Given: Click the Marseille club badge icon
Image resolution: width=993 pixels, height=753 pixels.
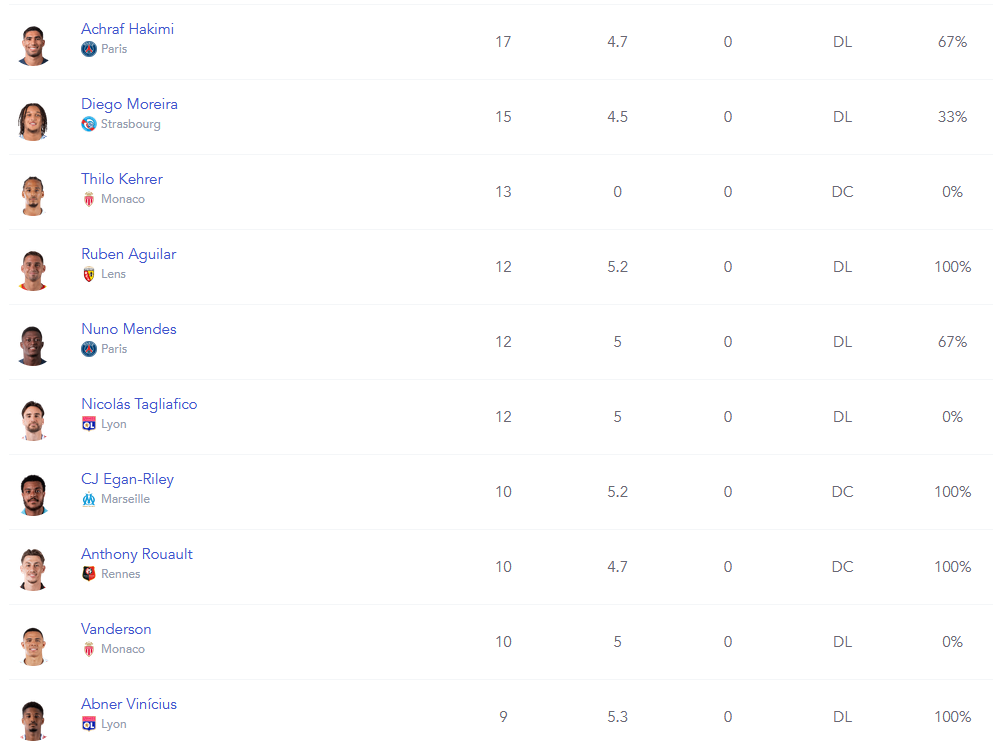Looking at the screenshot, I should tap(89, 499).
